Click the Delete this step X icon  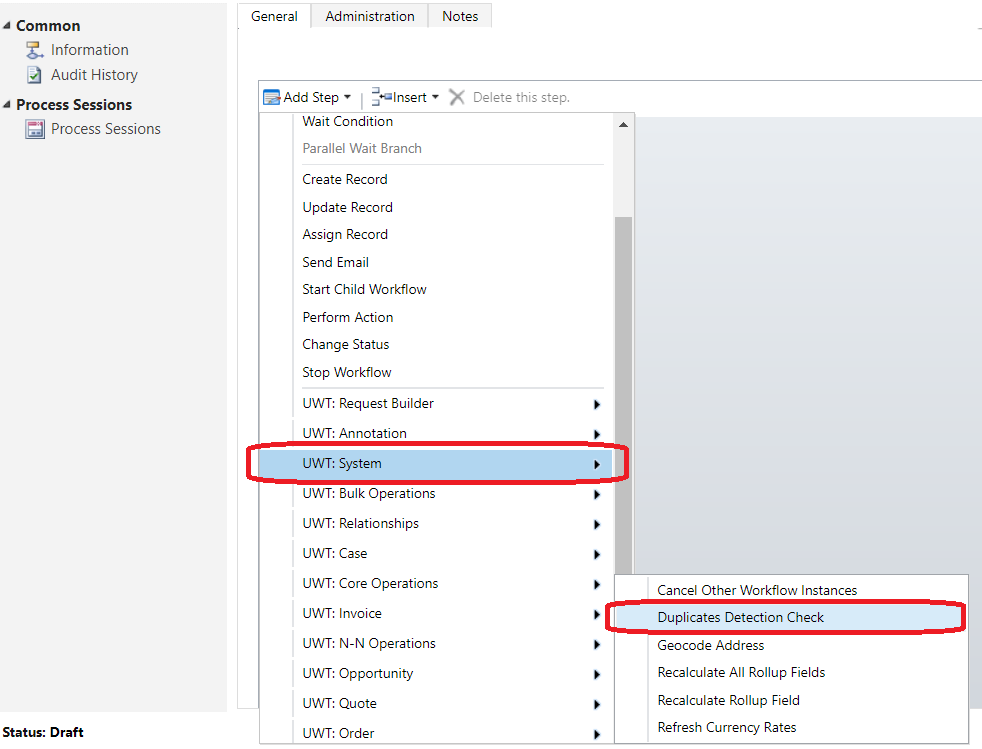pyautogui.click(x=457, y=97)
